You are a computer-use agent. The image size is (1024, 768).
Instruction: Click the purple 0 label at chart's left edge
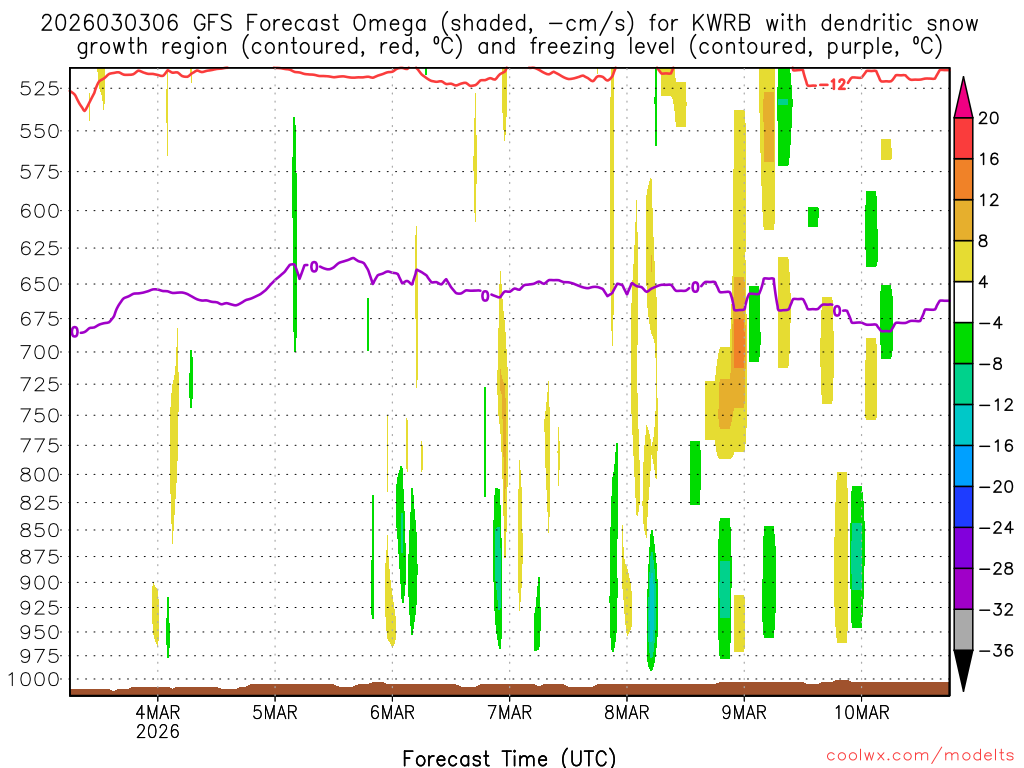74,332
